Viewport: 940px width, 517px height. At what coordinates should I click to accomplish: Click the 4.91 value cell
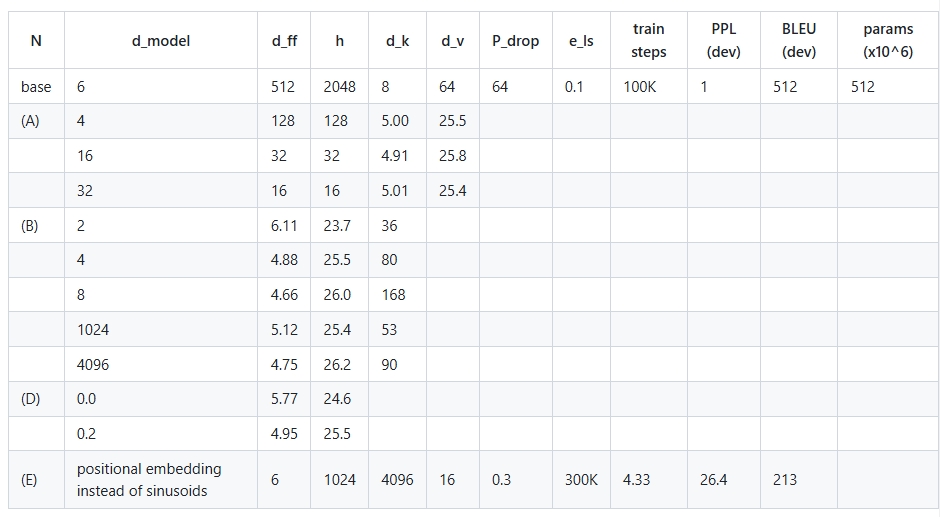[397, 156]
